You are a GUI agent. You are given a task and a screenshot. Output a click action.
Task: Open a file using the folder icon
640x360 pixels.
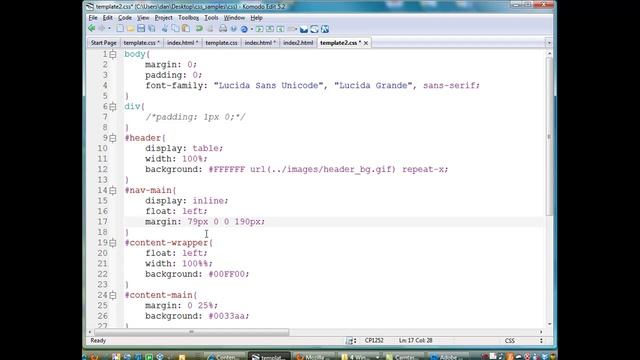[130, 29]
